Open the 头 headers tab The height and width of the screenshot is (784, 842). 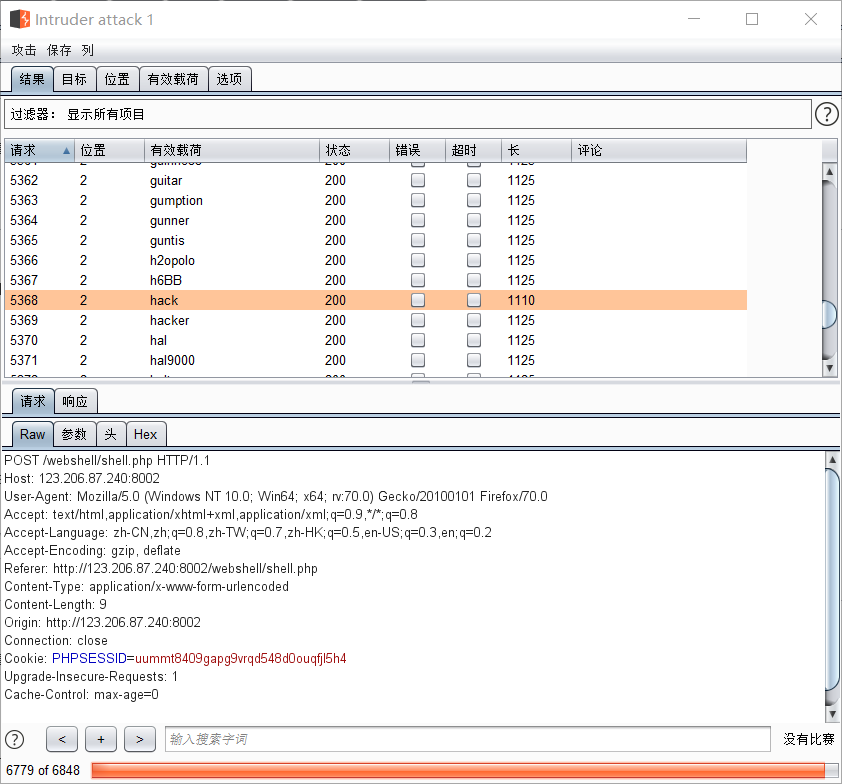(x=111, y=434)
